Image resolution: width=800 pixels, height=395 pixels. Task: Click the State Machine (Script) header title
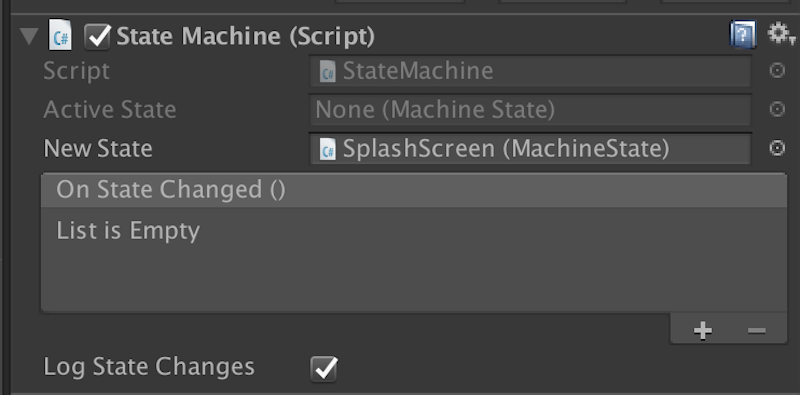245,36
